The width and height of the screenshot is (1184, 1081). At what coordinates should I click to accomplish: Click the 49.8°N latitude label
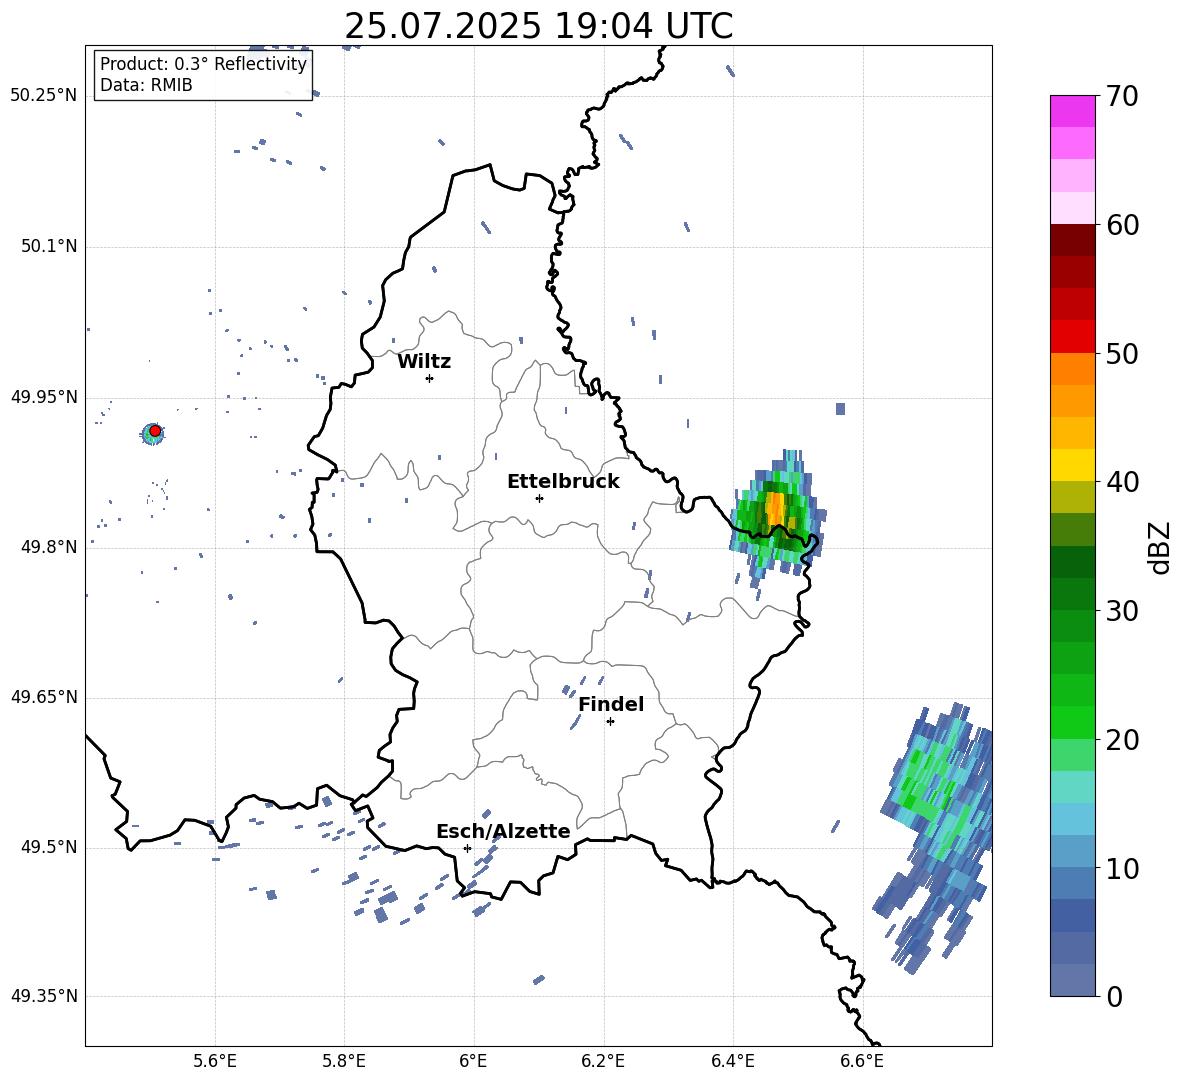(x=49, y=547)
